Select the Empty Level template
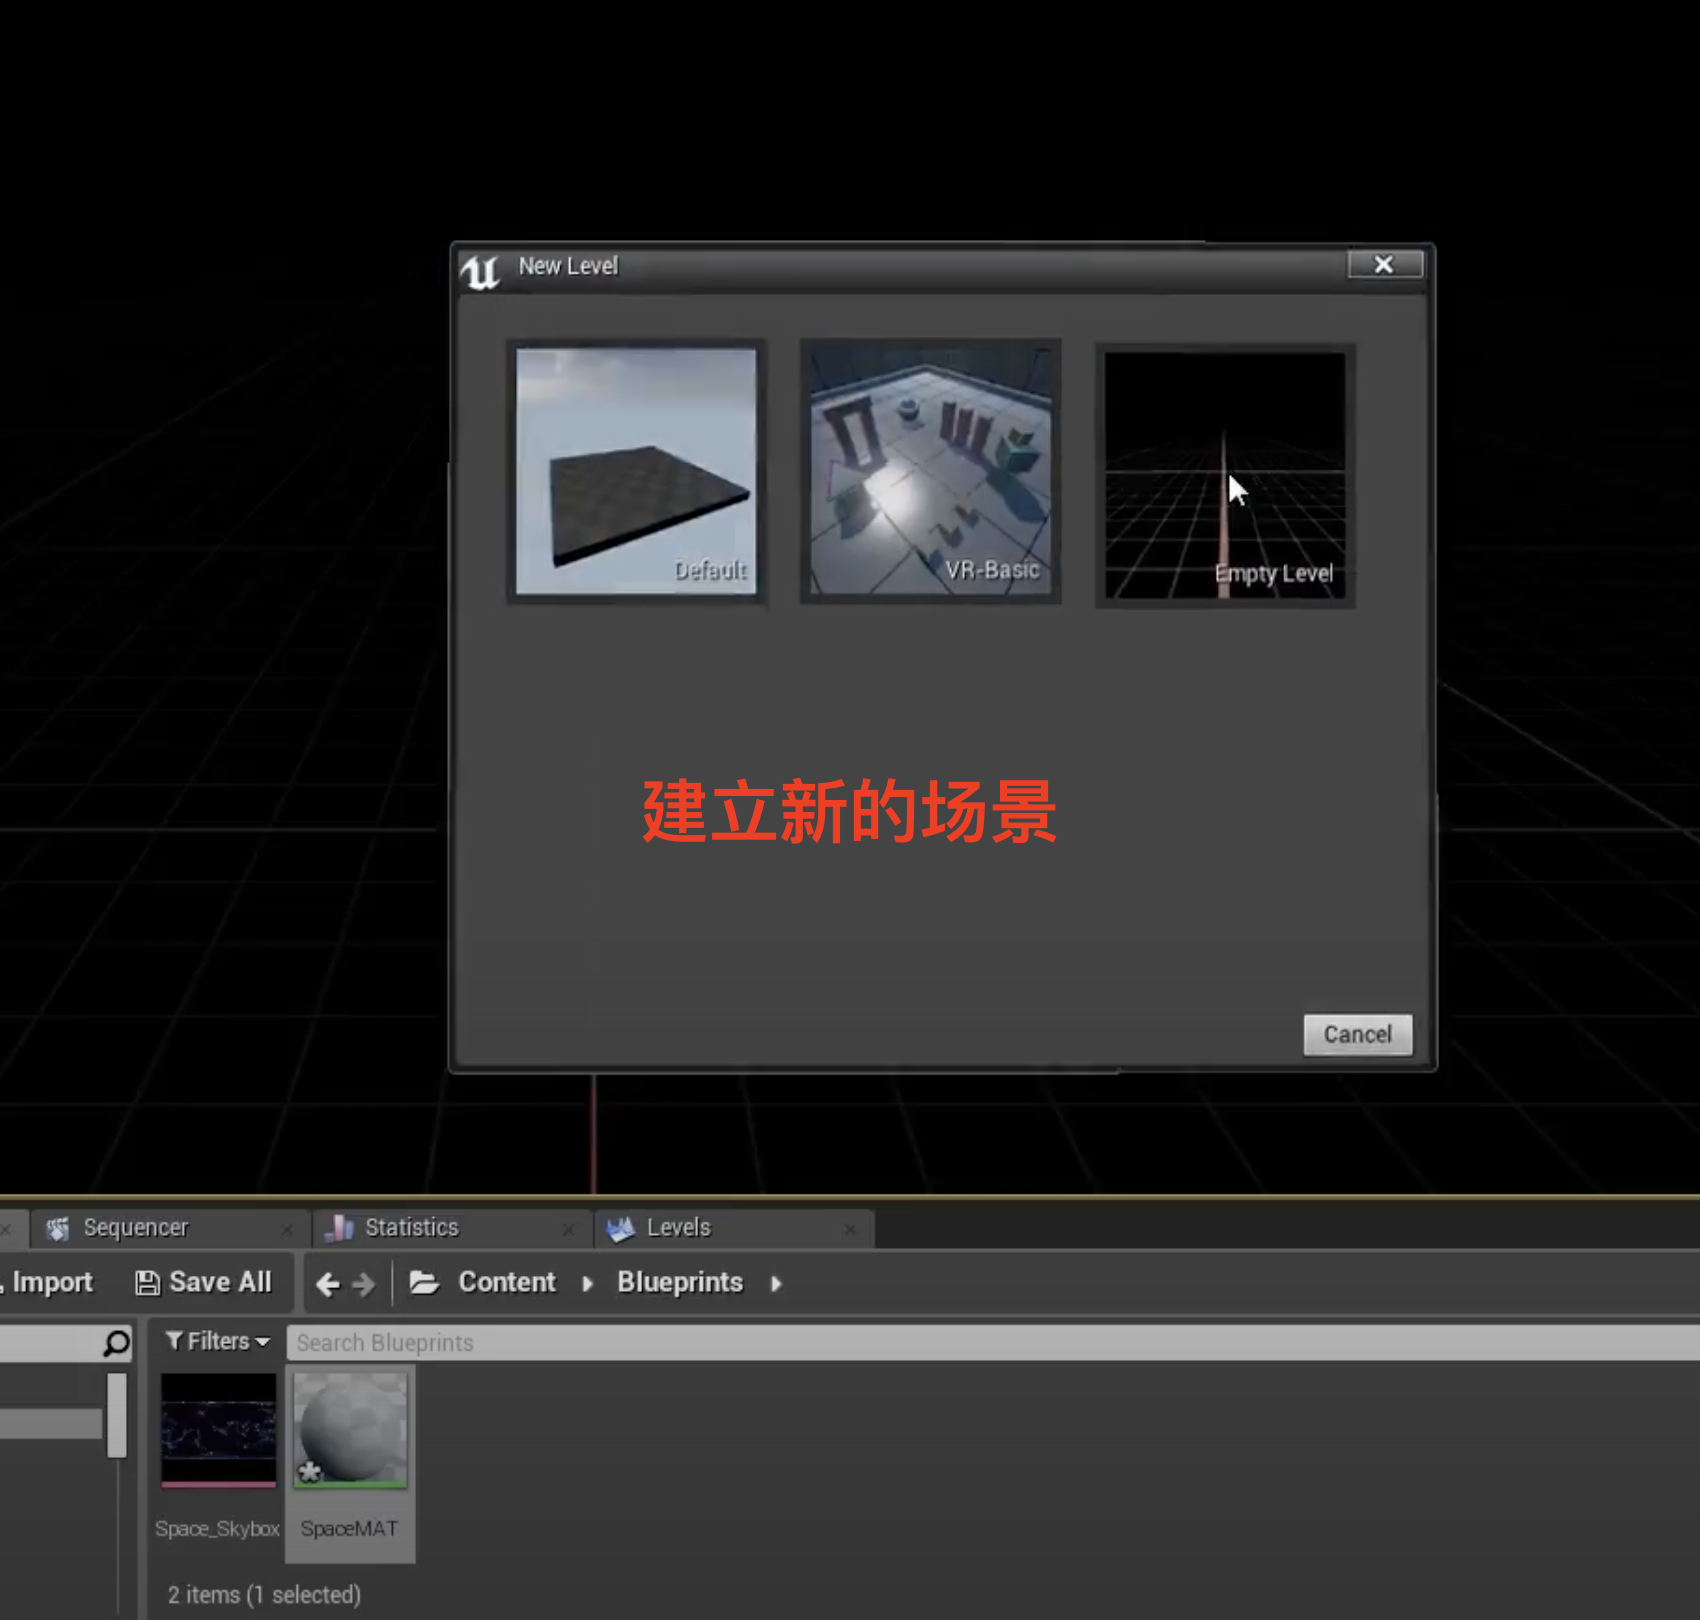This screenshot has width=1700, height=1620. [x=1224, y=470]
